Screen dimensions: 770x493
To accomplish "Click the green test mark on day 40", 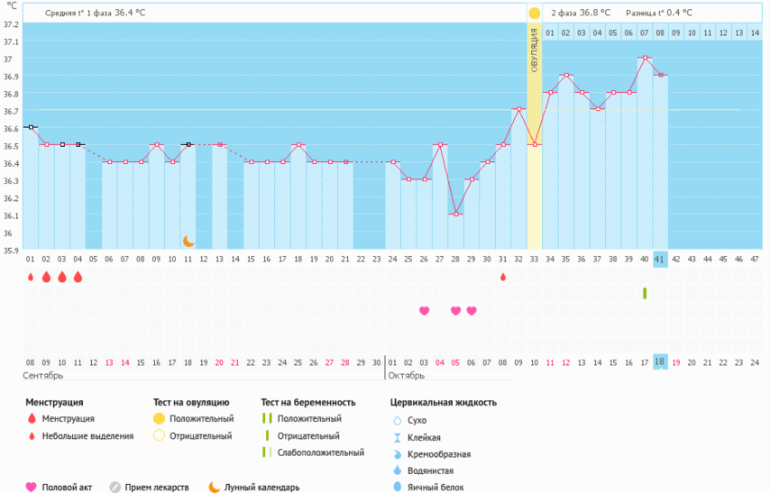I will pos(645,293).
